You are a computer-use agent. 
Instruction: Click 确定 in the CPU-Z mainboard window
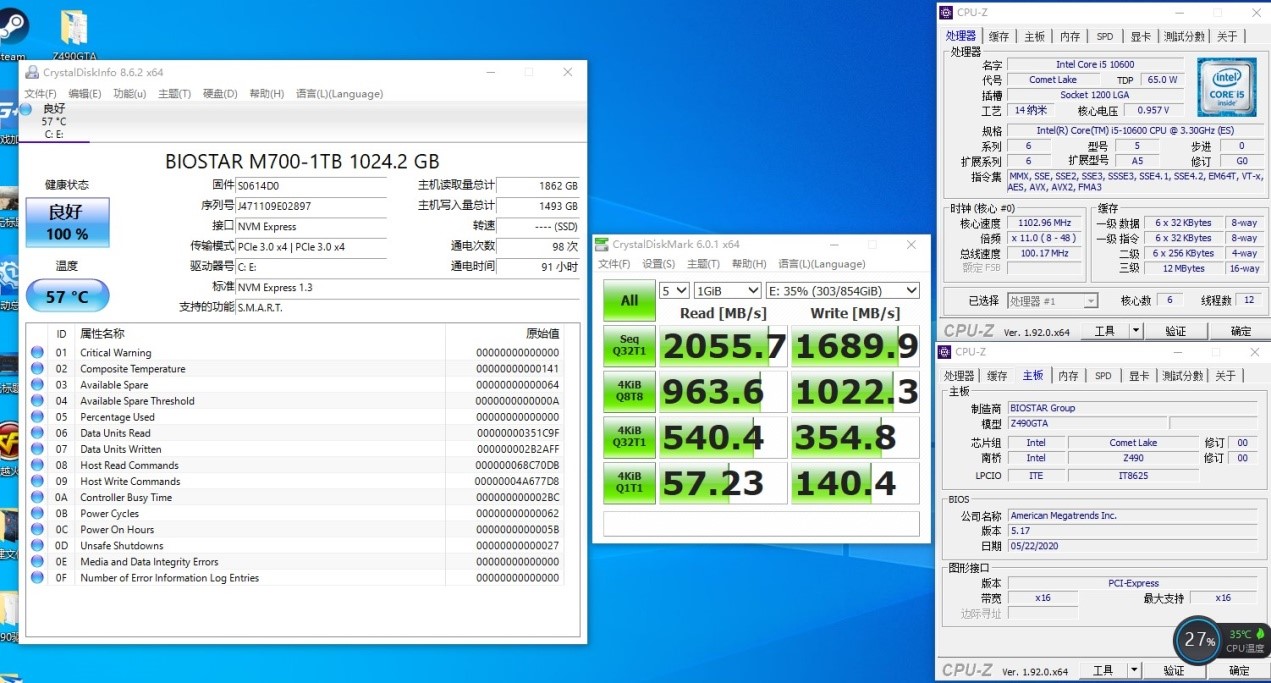click(1239, 671)
